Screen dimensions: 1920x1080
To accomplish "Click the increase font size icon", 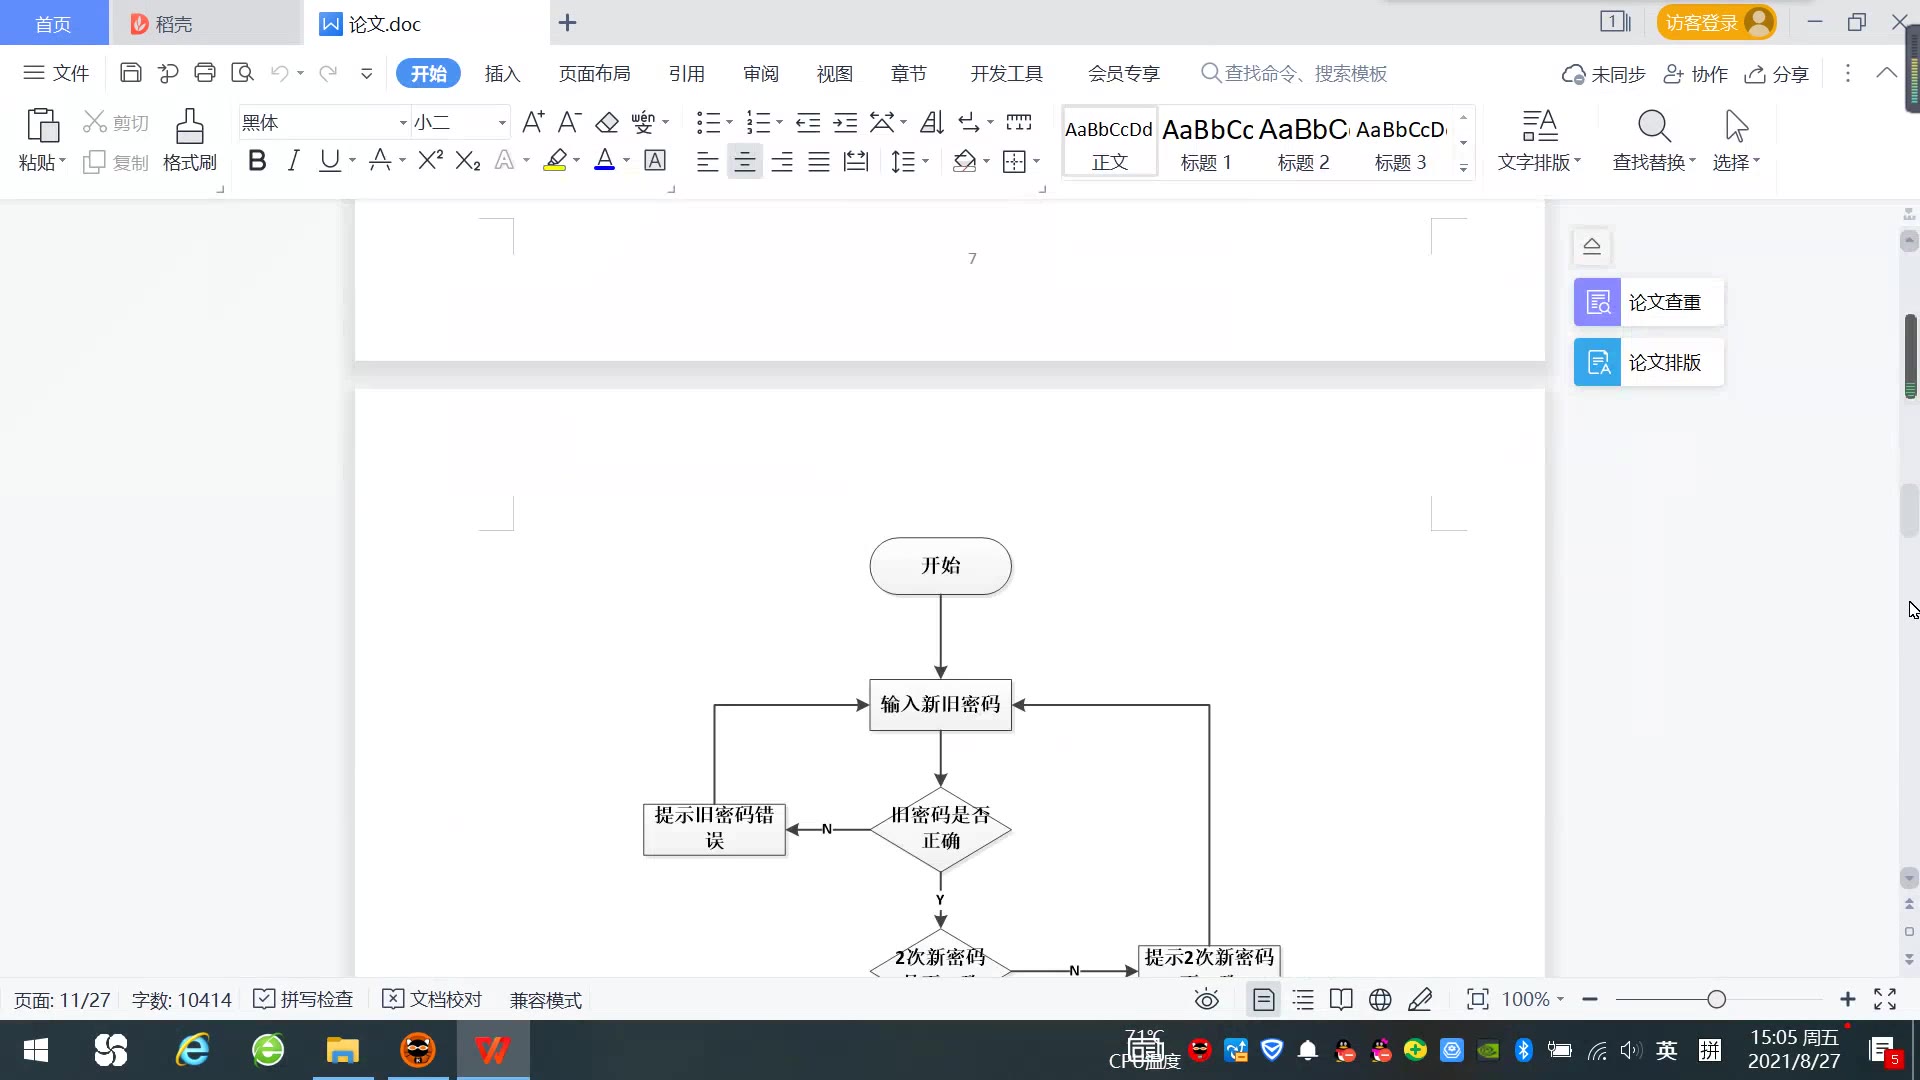I will click(533, 122).
